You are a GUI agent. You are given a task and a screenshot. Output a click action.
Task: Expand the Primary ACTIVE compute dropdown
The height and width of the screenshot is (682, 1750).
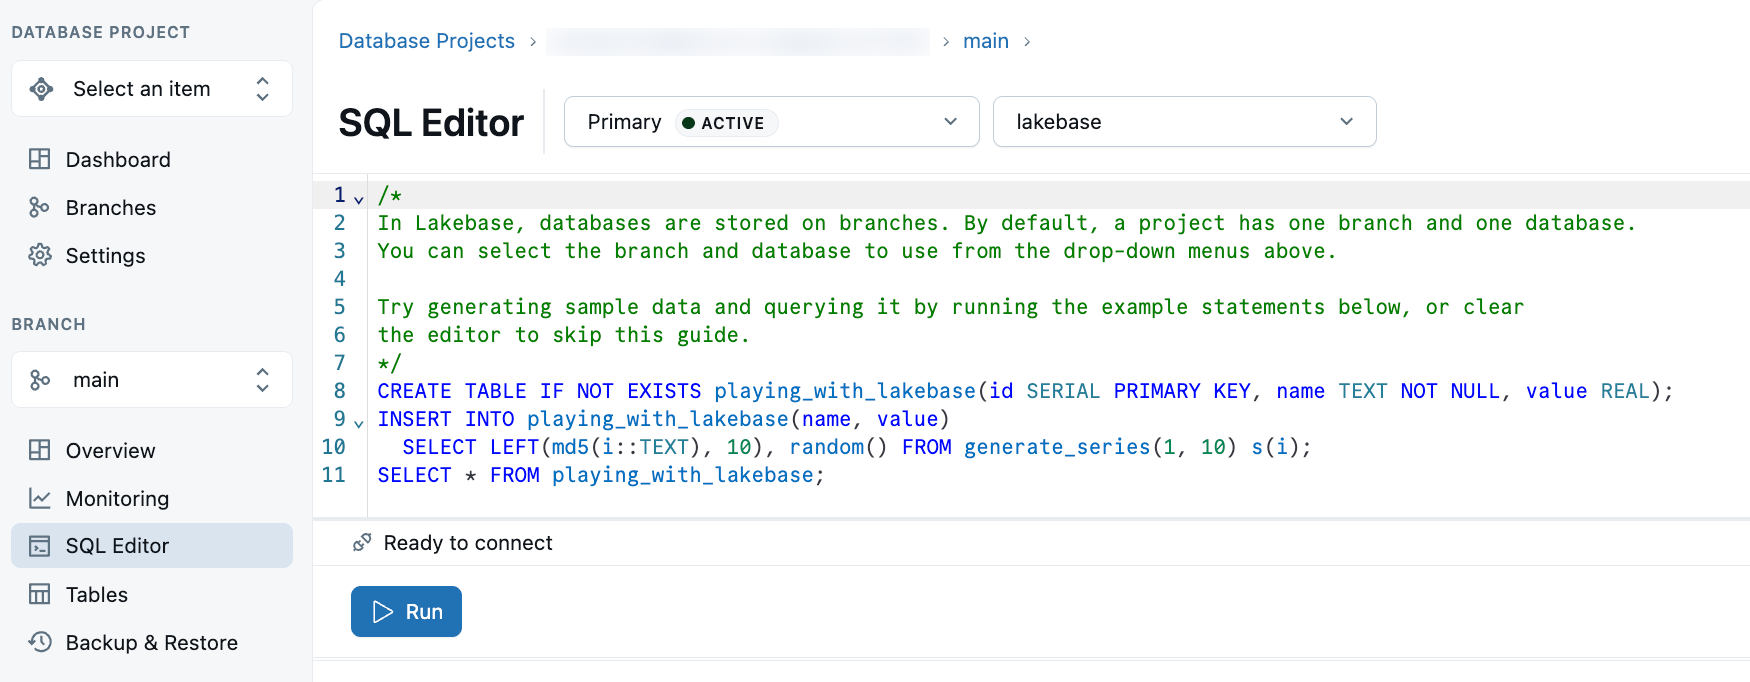tap(771, 122)
